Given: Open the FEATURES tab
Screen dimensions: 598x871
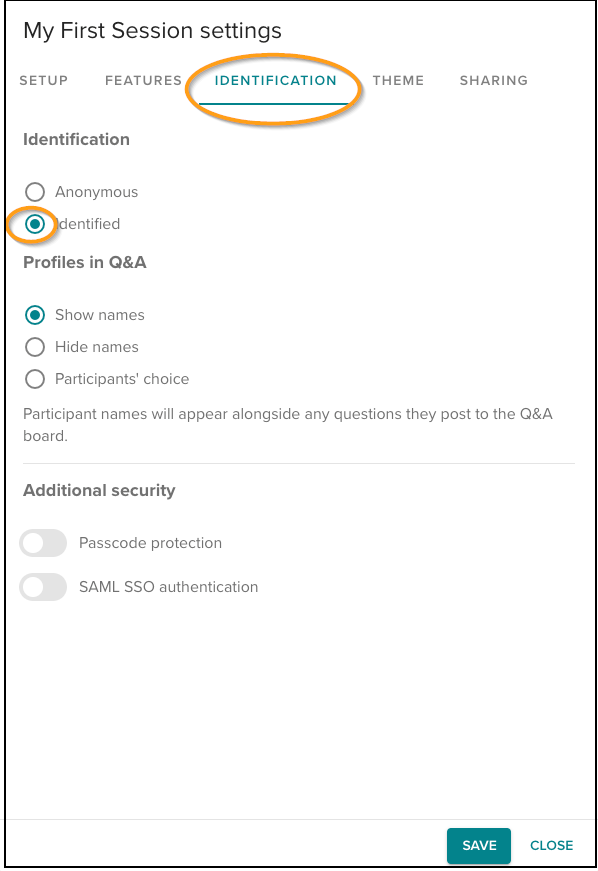Looking at the screenshot, I should [x=142, y=80].
